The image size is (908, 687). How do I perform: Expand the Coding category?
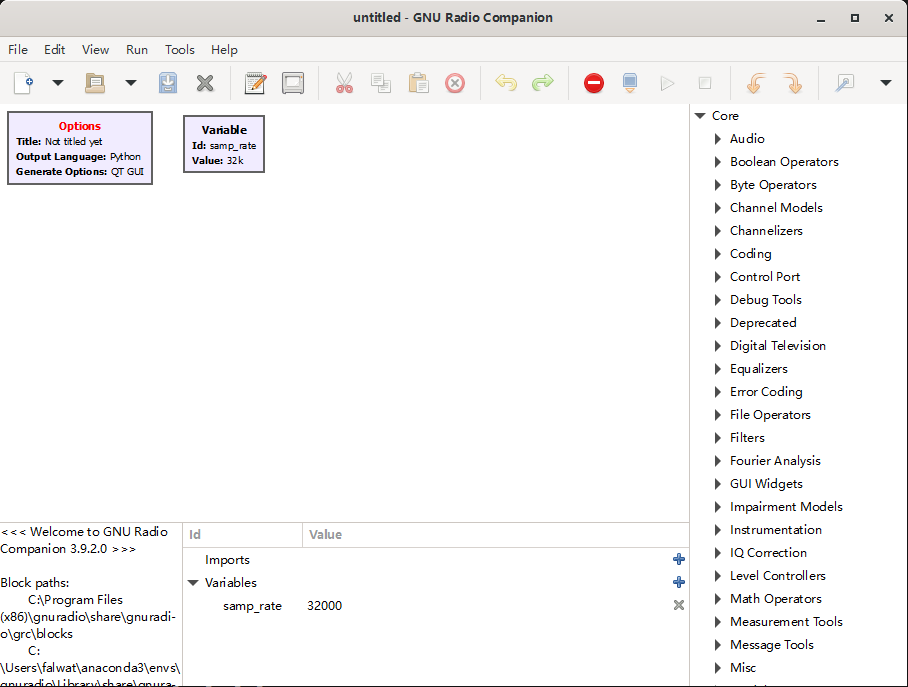pyautogui.click(x=717, y=254)
